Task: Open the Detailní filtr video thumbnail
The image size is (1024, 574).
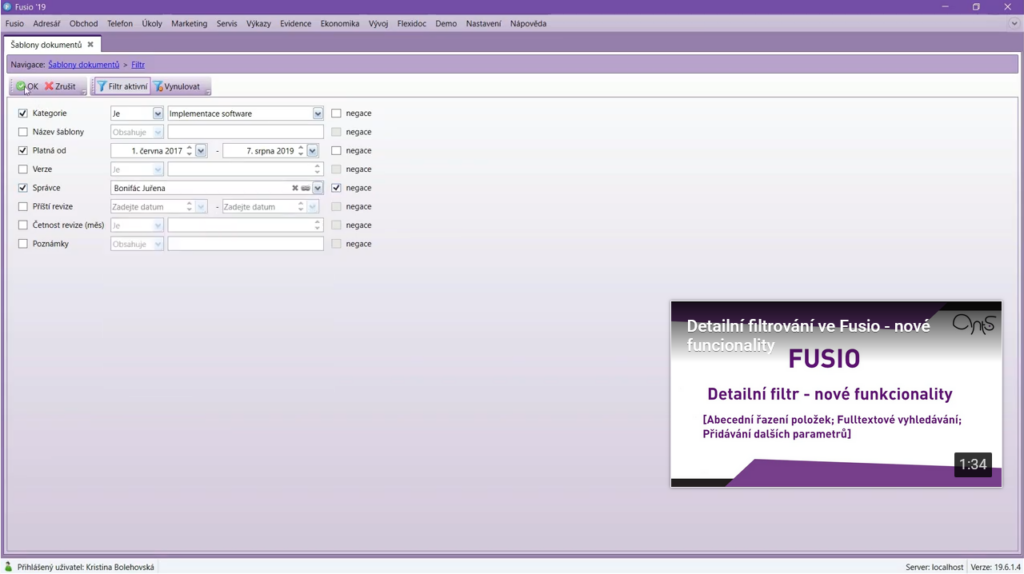Action: point(835,394)
